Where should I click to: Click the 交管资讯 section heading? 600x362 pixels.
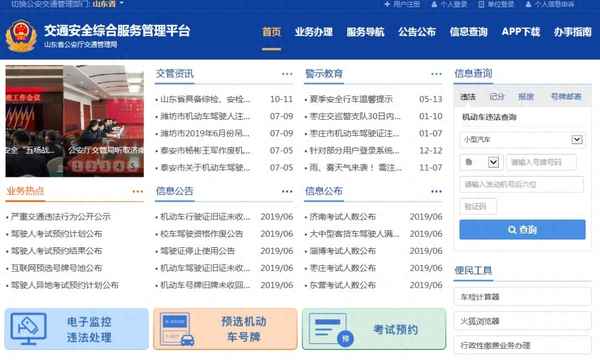174,73
